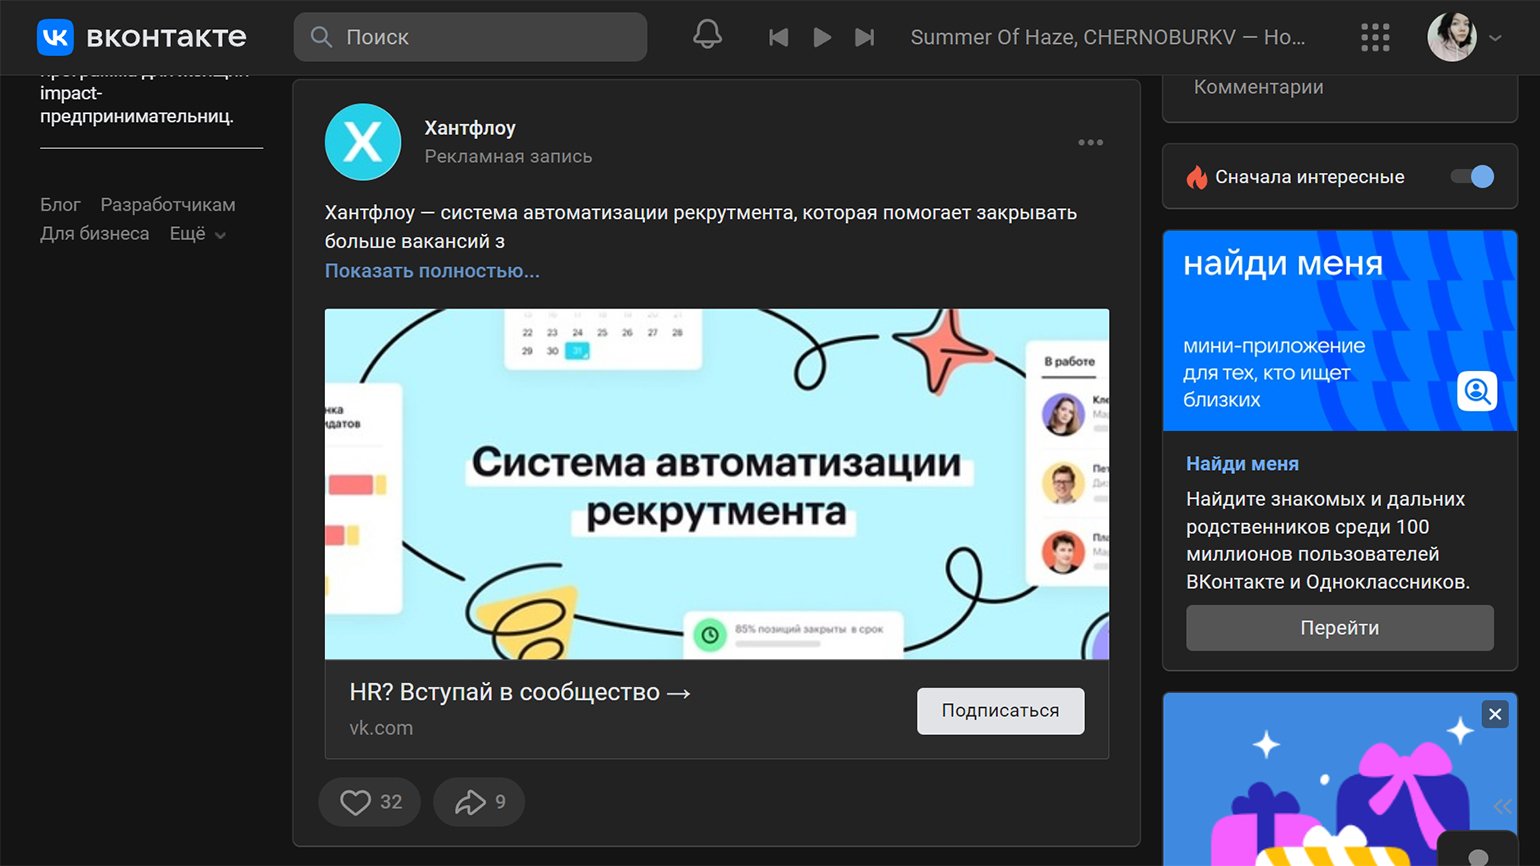This screenshot has width=1540, height=866.
Task: Open Хантфлоу avatar
Action: [x=363, y=142]
